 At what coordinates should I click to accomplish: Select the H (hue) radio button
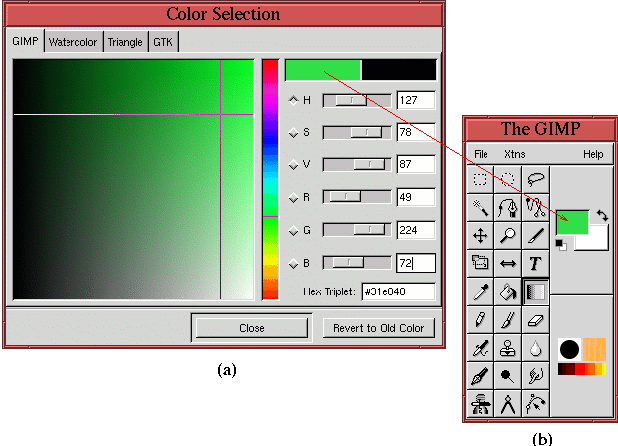tap(293, 100)
